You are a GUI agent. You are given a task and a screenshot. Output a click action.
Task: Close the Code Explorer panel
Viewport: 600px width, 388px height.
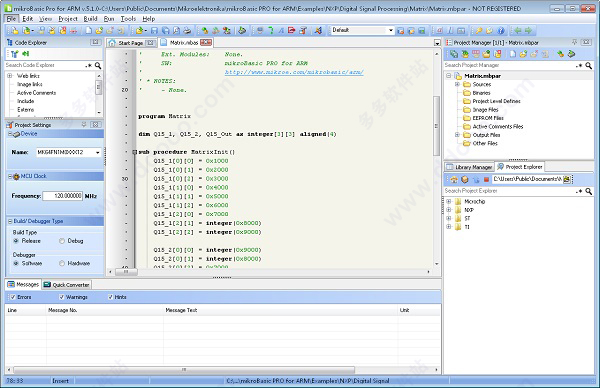96,42
